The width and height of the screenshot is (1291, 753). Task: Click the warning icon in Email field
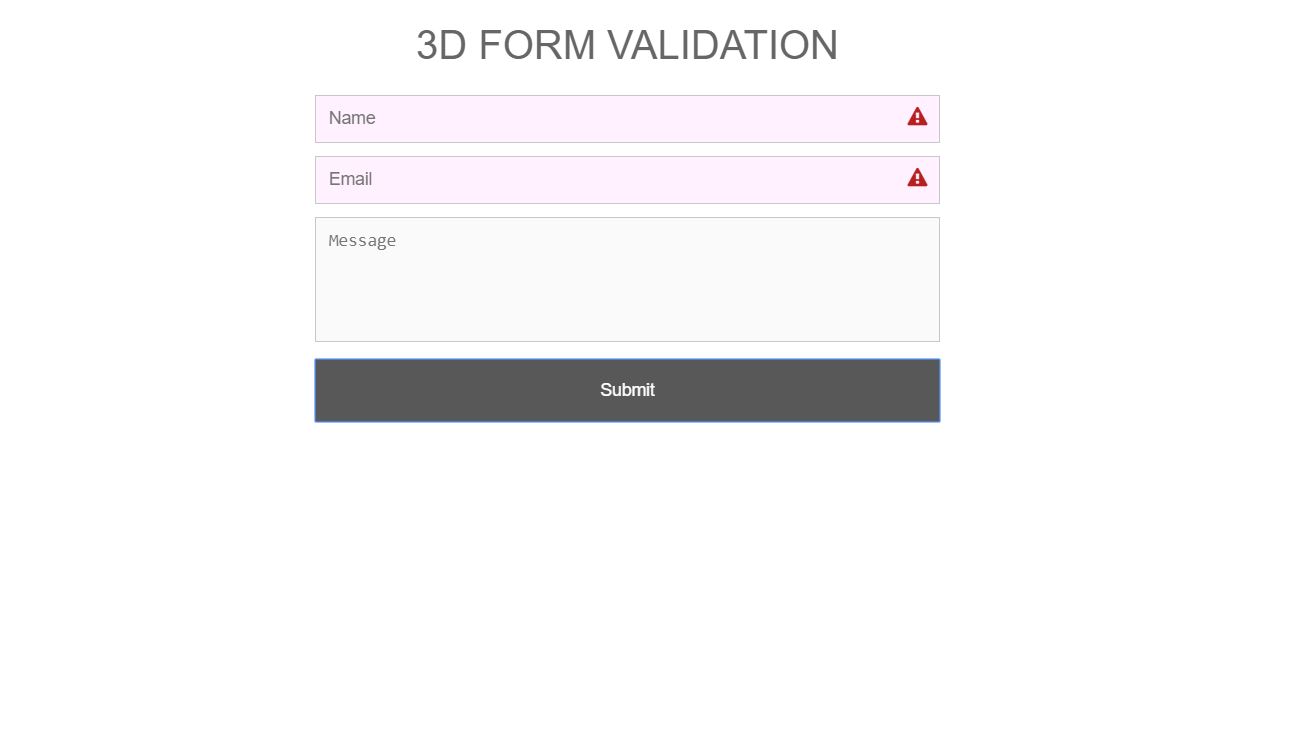[x=917, y=178]
